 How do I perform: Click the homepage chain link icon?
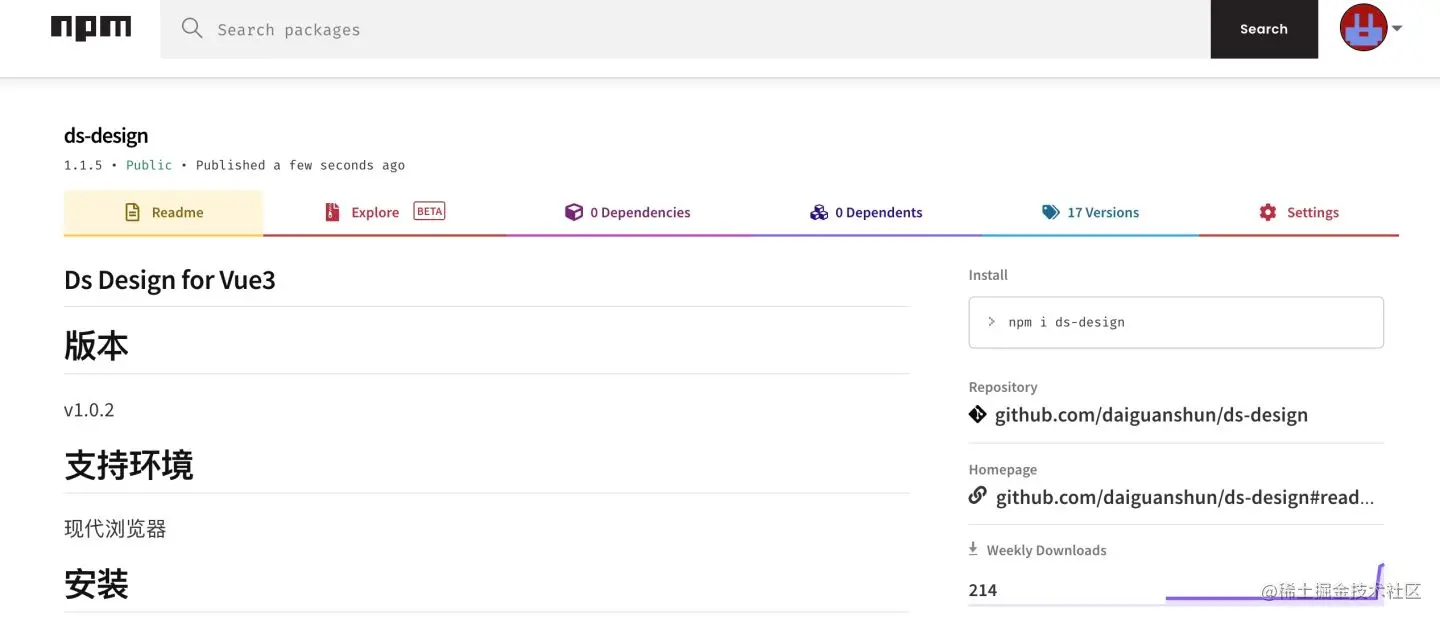coord(978,495)
